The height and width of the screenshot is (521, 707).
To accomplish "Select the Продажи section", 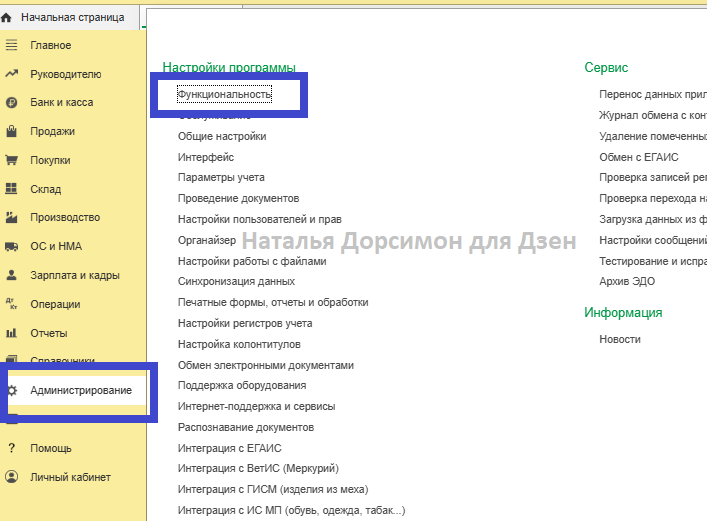I will 53,132.
